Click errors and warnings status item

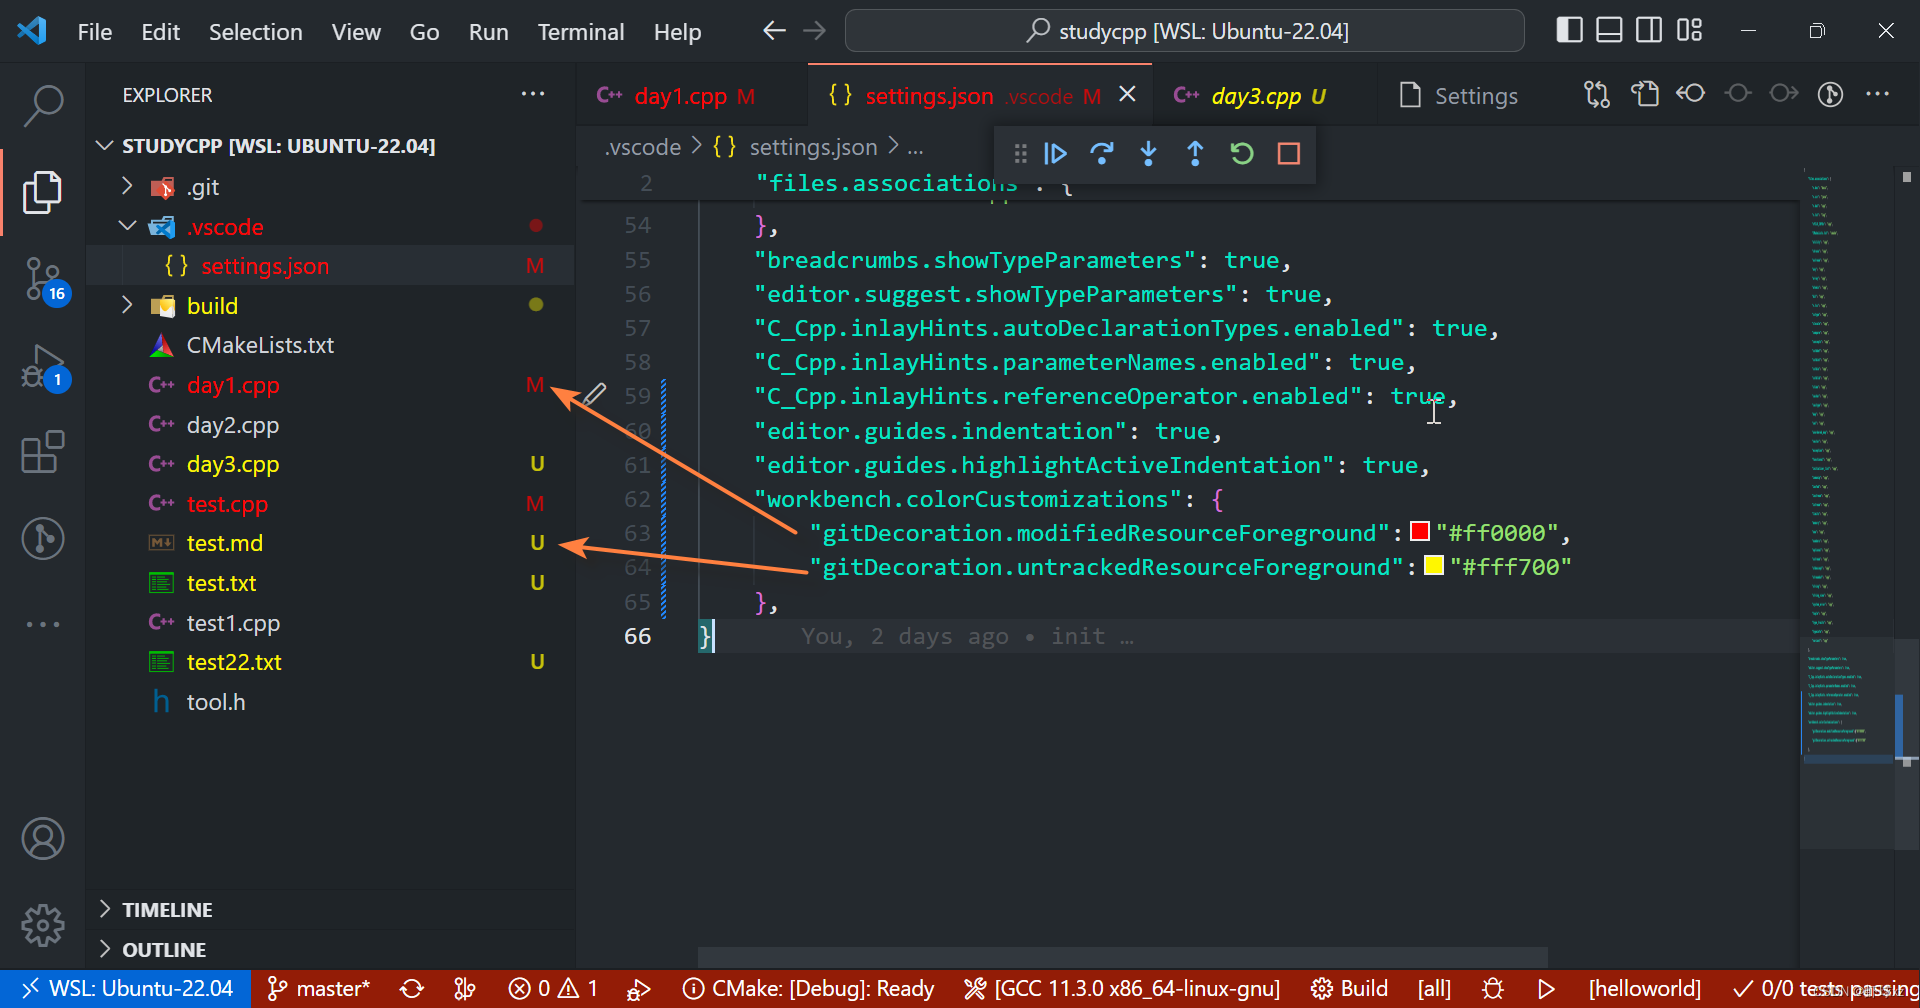(553, 989)
